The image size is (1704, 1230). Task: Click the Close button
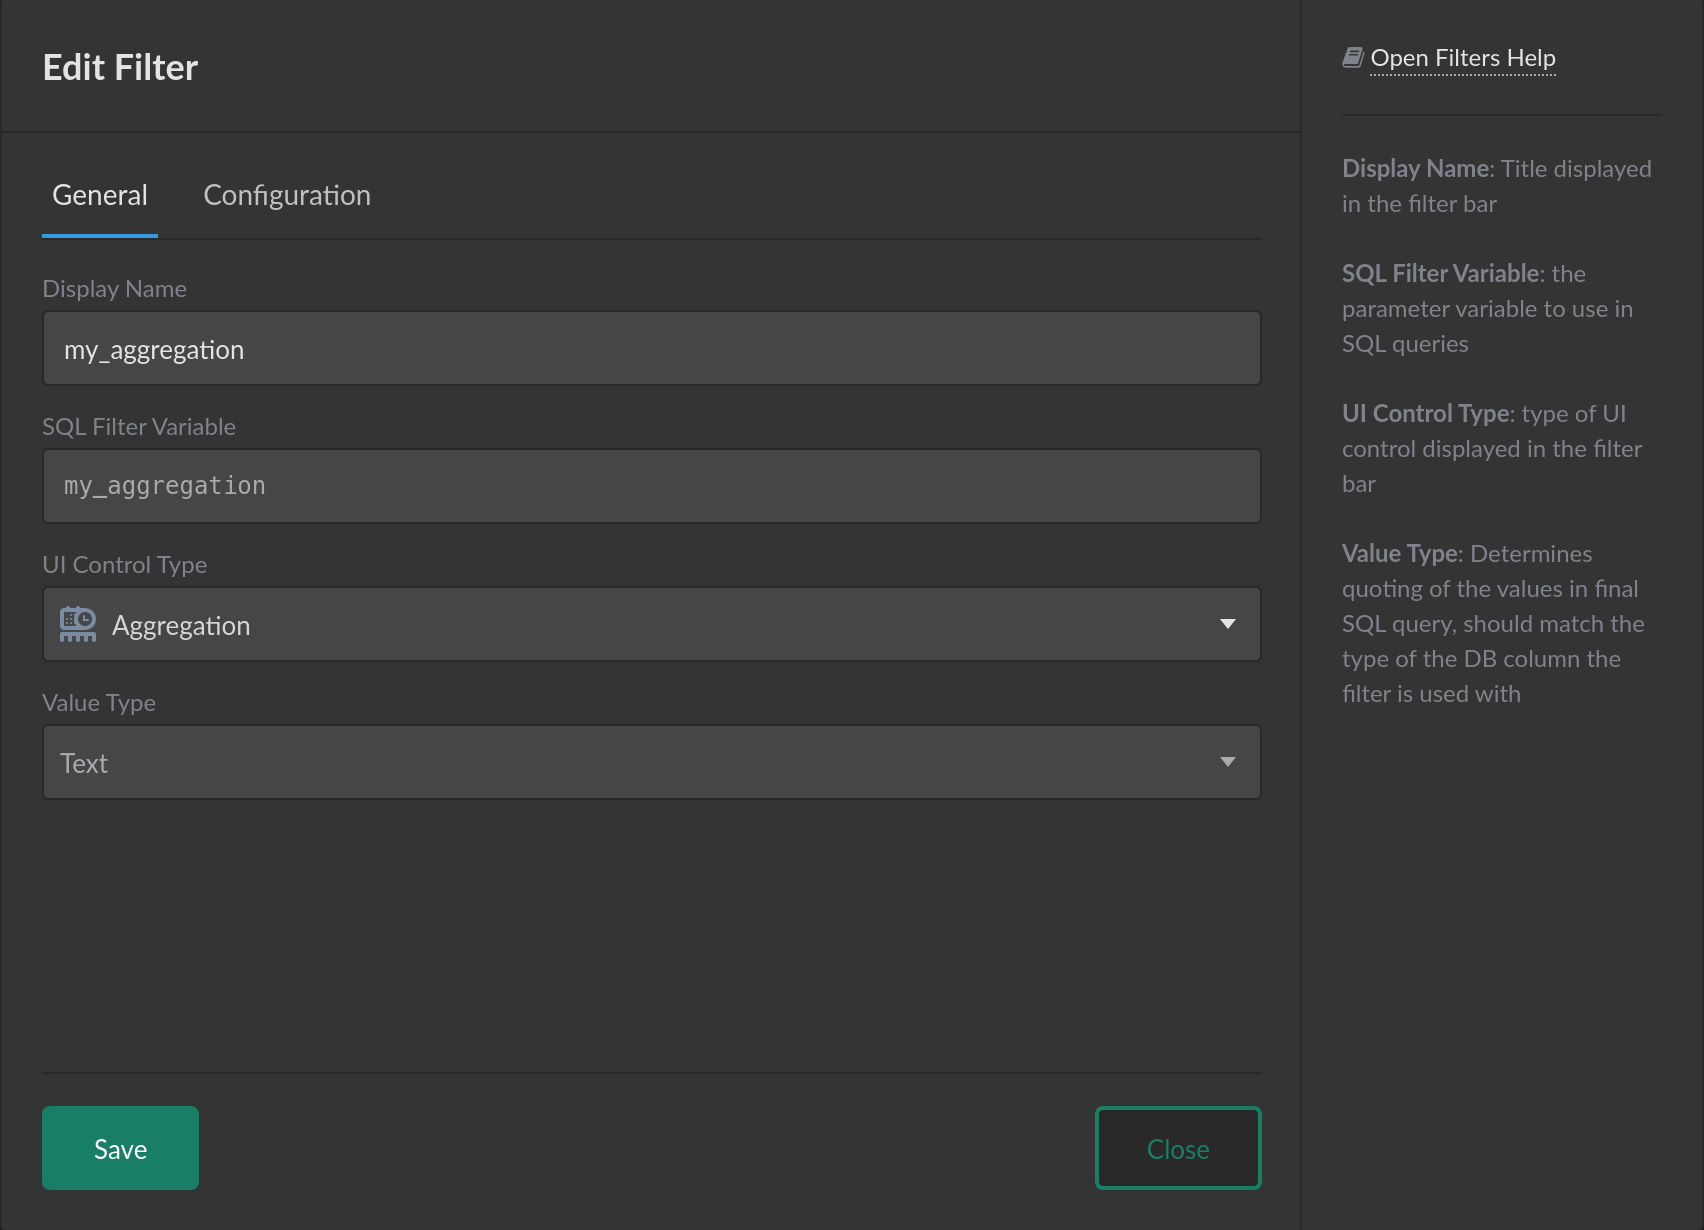coord(1178,1148)
